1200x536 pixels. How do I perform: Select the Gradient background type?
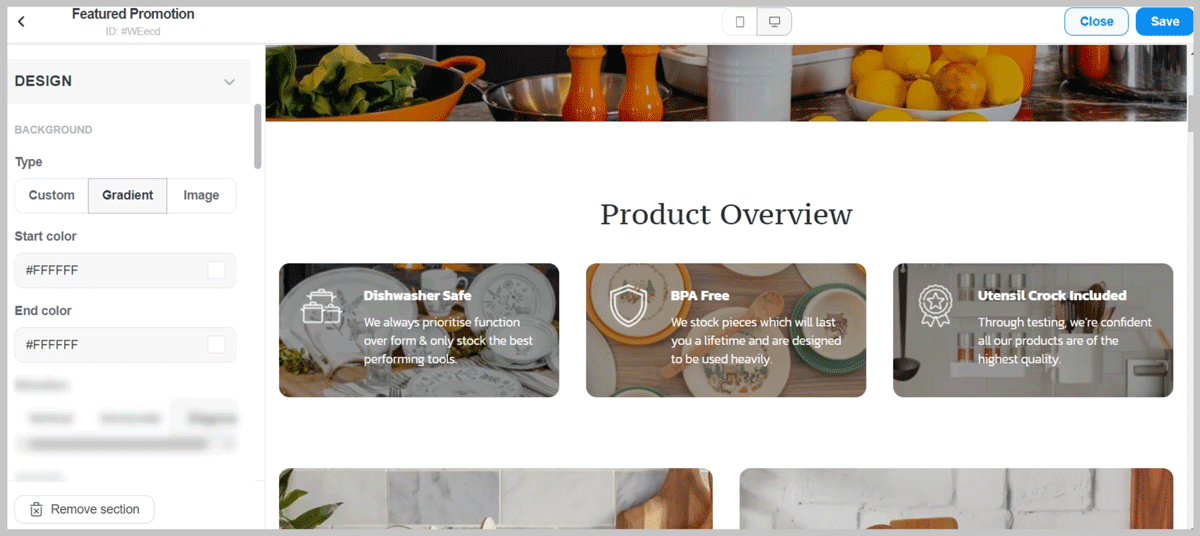(x=128, y=195)
